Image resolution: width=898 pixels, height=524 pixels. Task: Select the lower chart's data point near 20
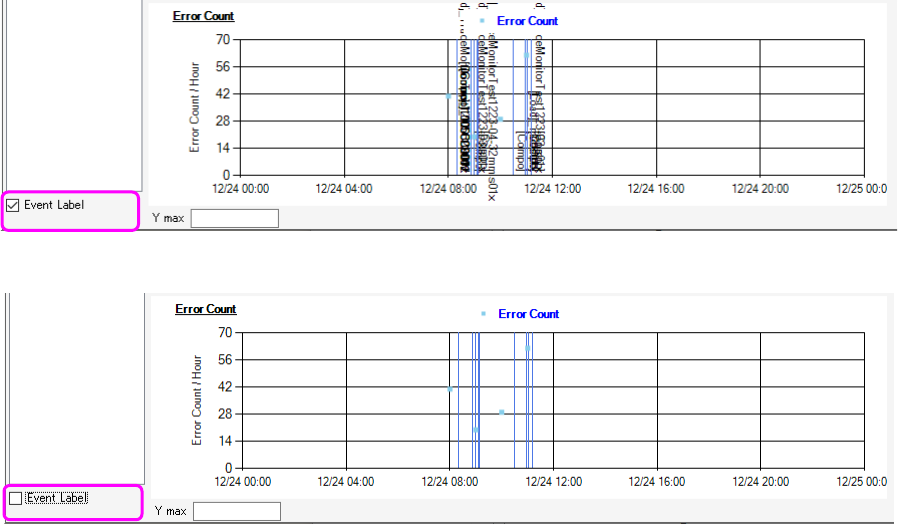click(x=476, y=430)
